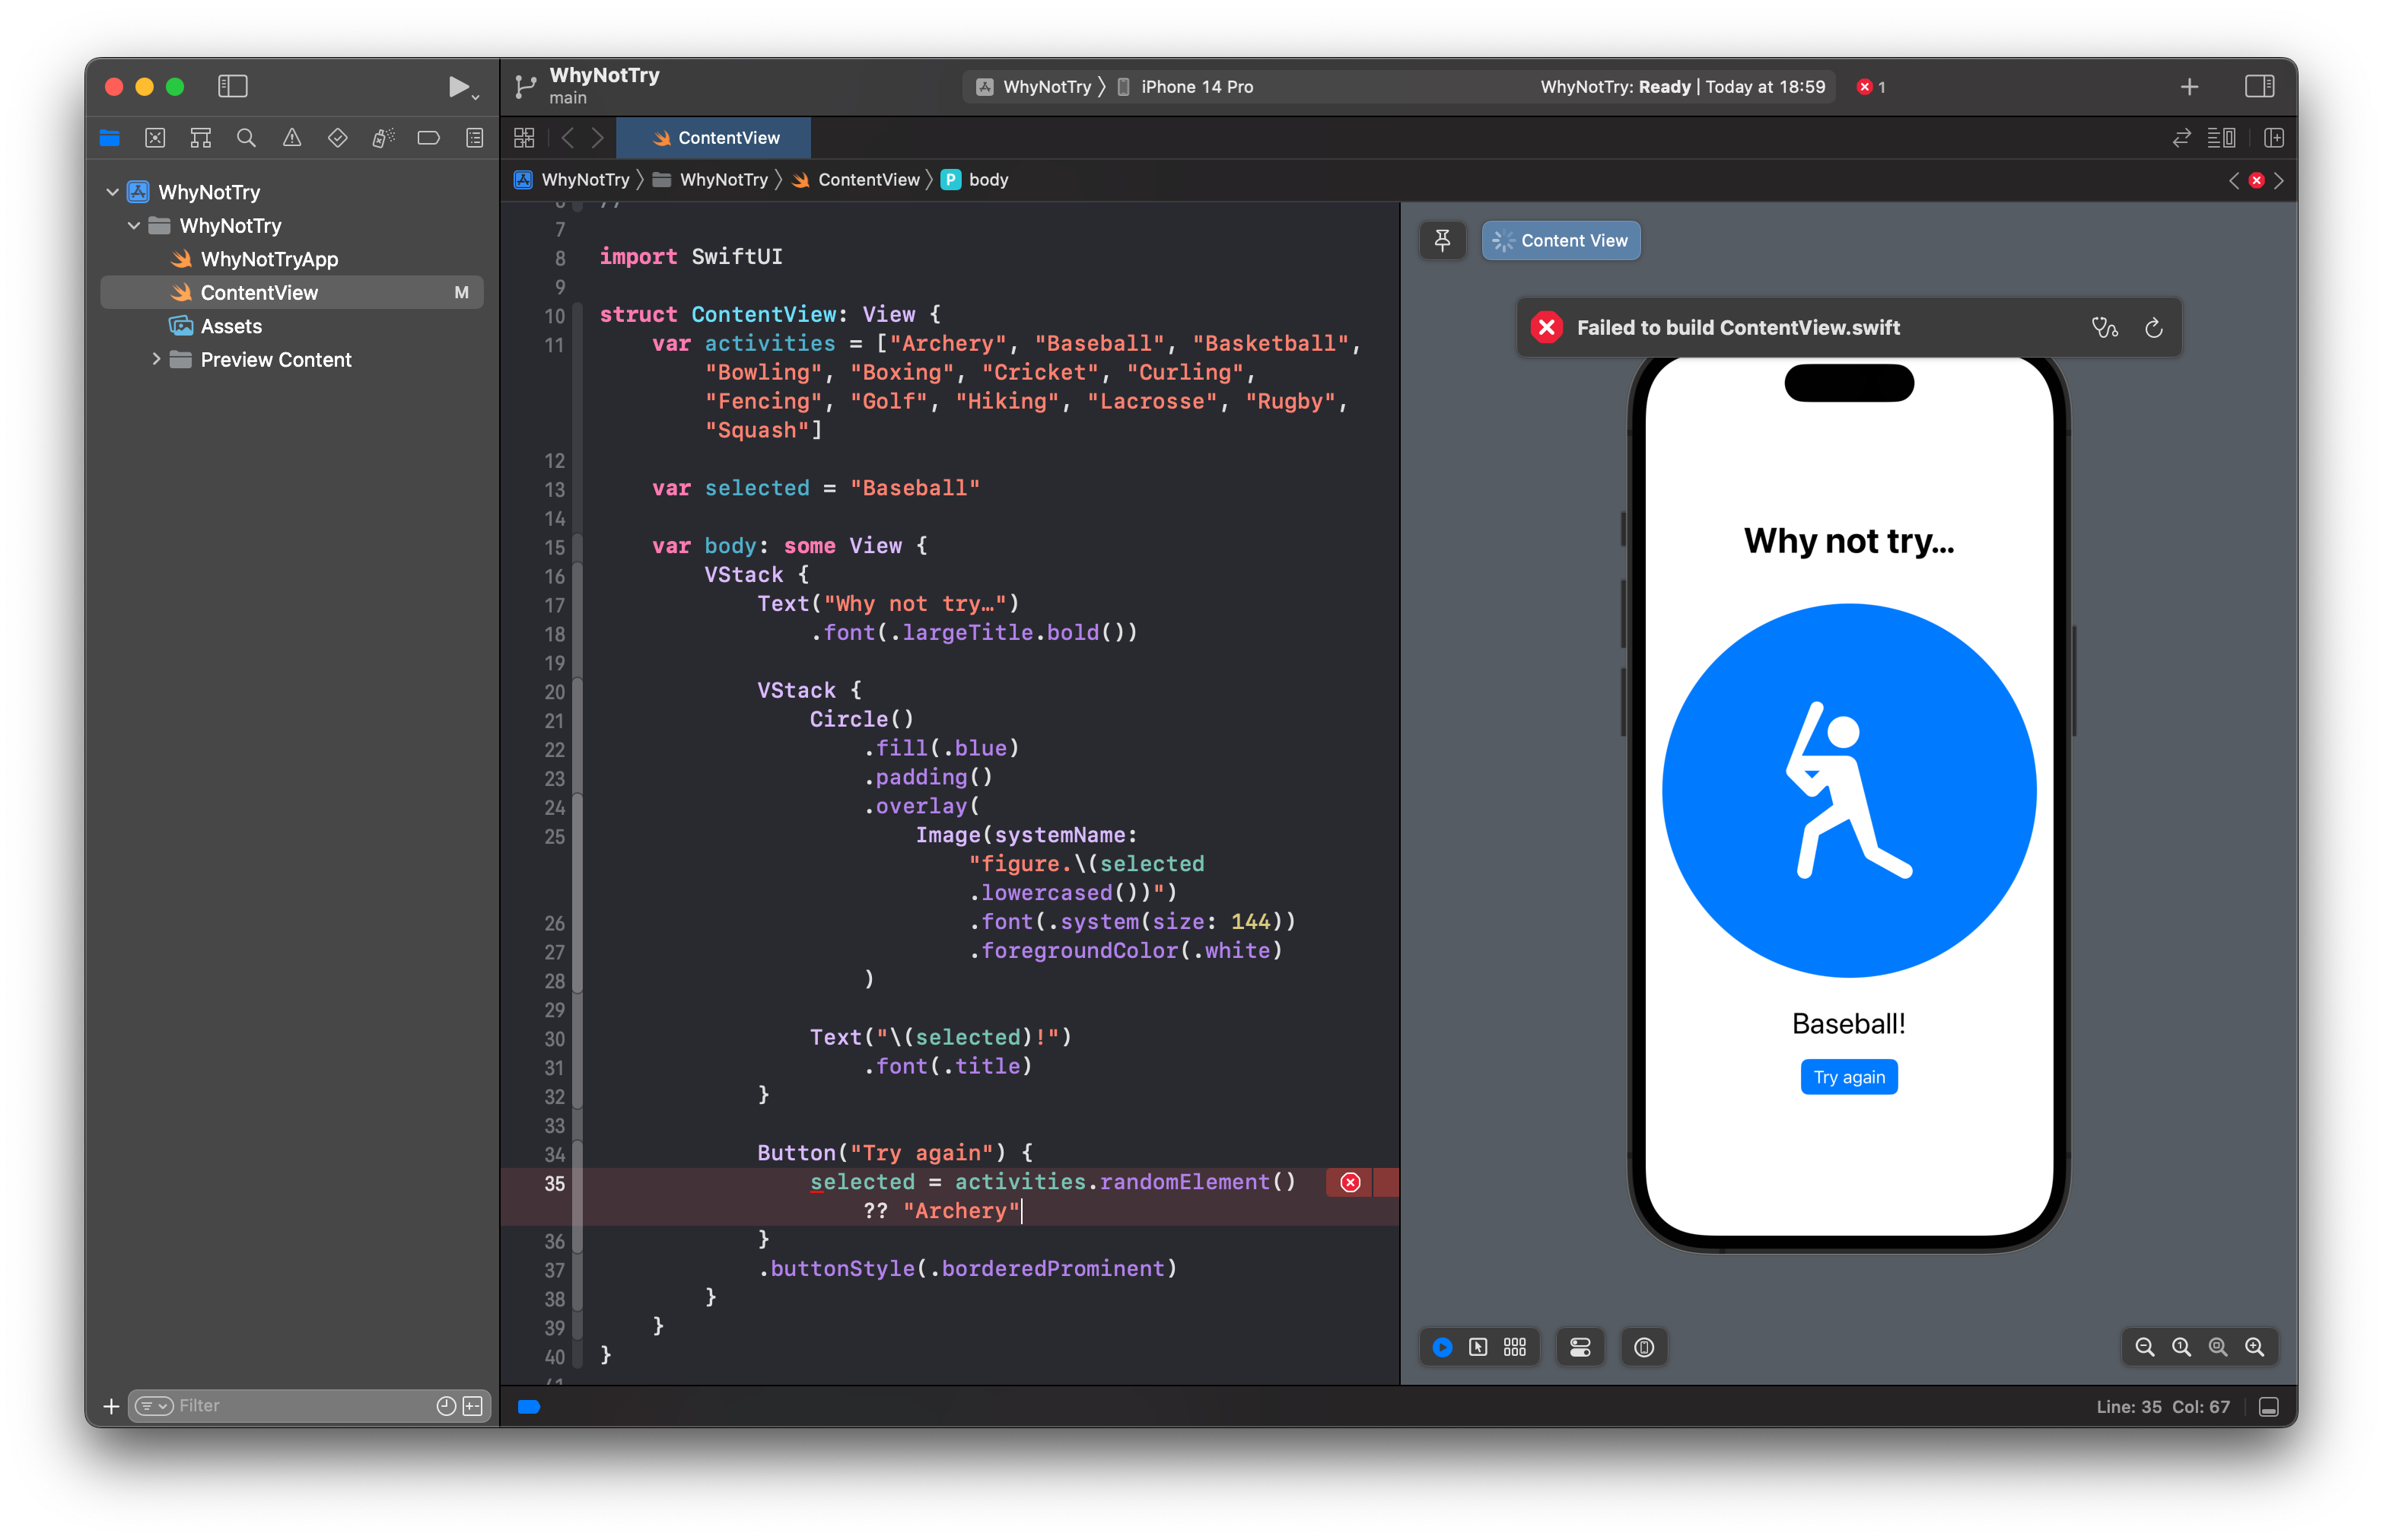The width and height of the screenshot is (2383, 1540).
Task: Show the Debug navigator
Action: 383,138
